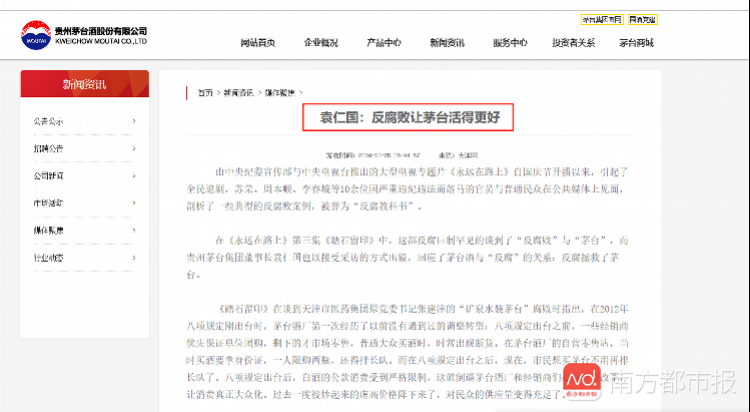Expand the 行业动态 chevron arrow

pyautogui.click(x=134, y=257)
